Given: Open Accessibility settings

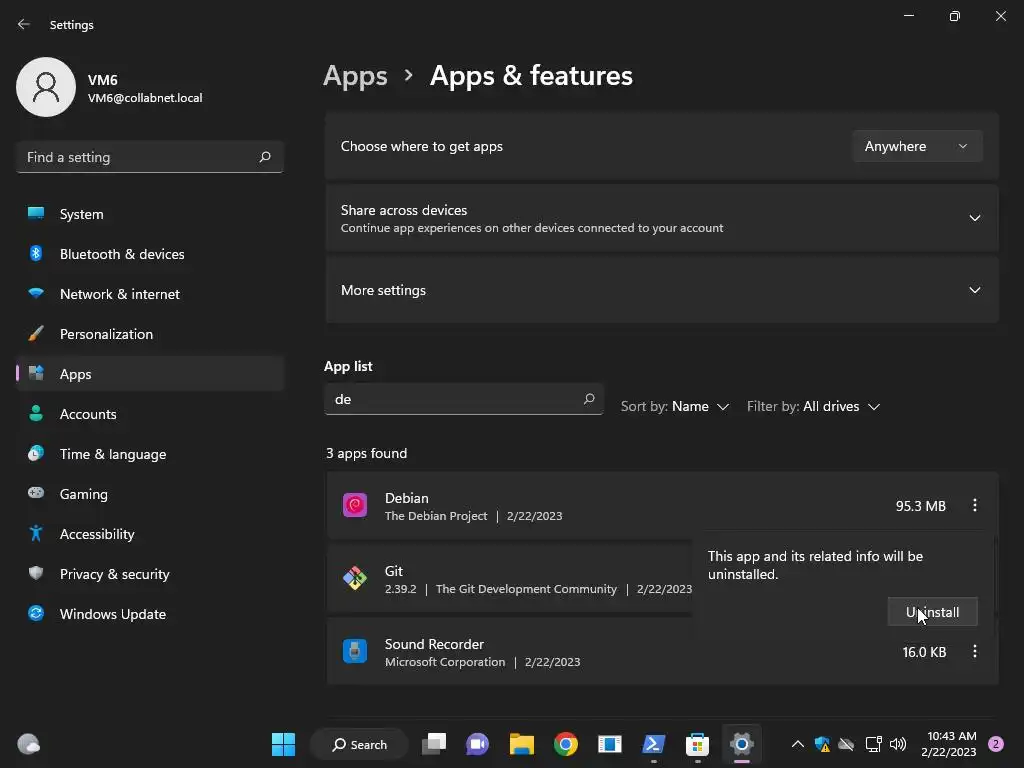Looking at the screenshot, I should pos(150,534).
